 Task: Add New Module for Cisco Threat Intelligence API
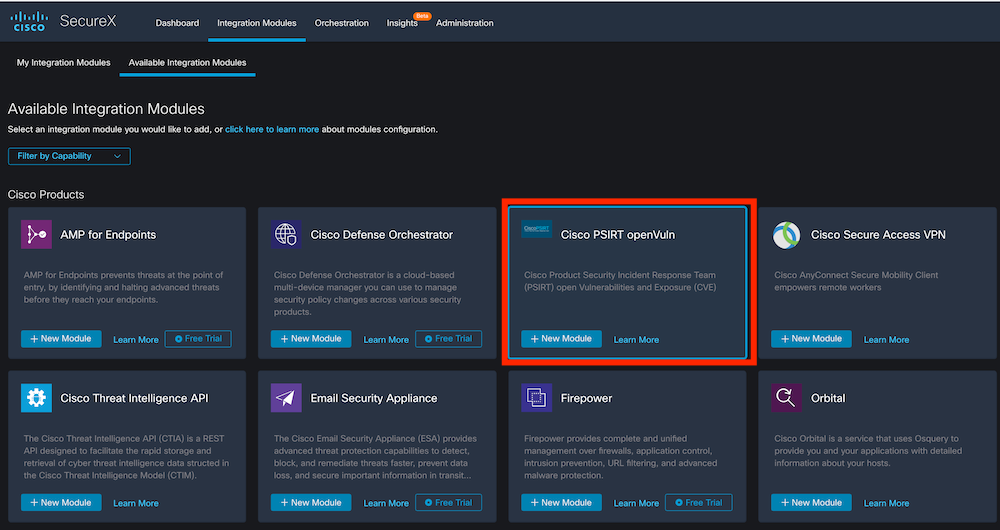61,503
